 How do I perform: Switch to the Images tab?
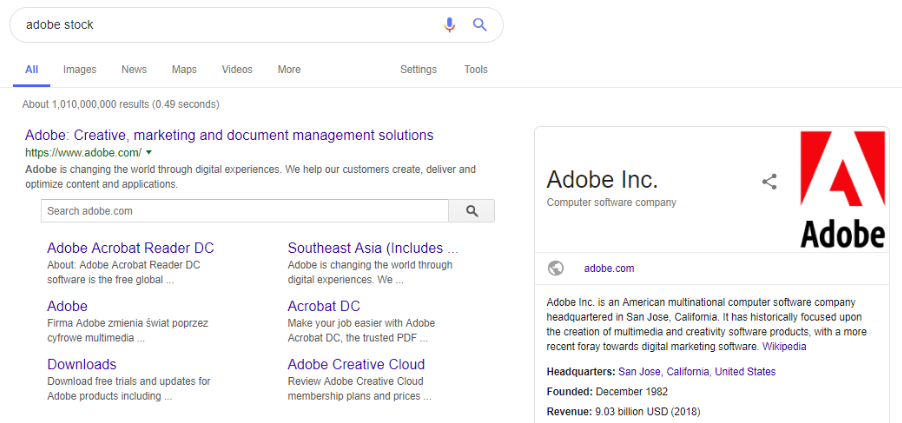pyautogui.click(x=79, y=70)
